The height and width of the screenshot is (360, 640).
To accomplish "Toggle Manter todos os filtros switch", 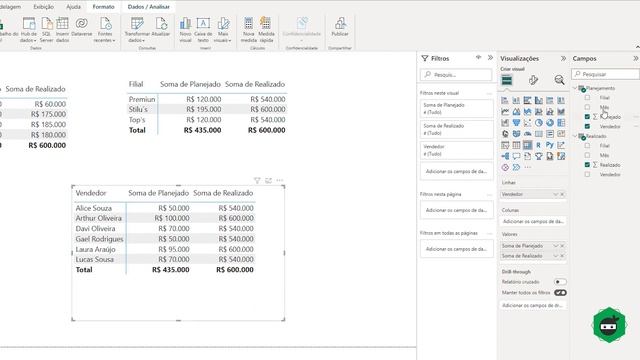I will (560, 293).
